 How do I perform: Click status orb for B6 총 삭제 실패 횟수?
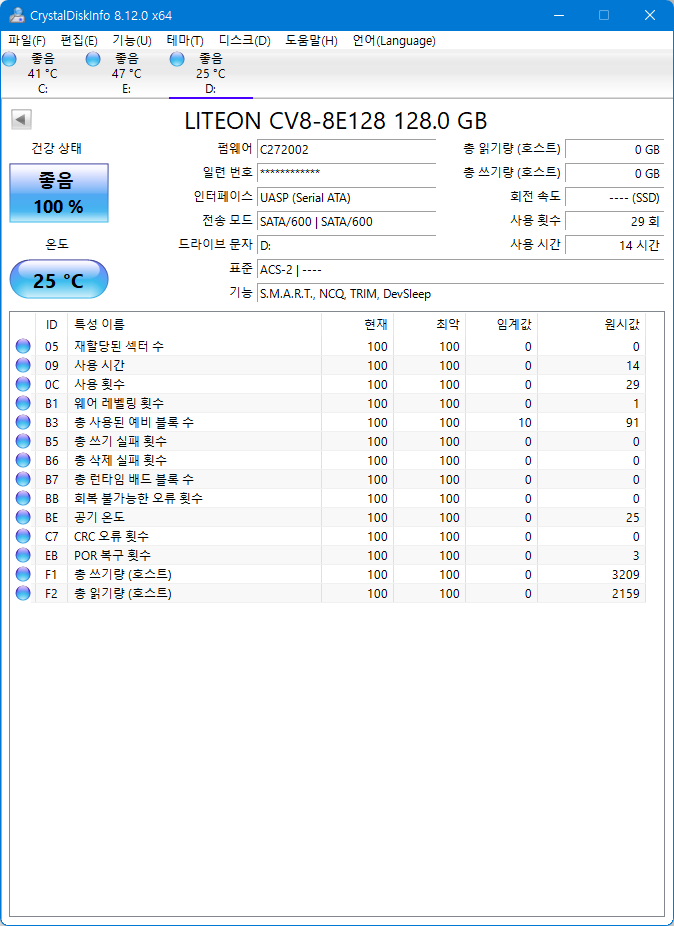[23, 460]
